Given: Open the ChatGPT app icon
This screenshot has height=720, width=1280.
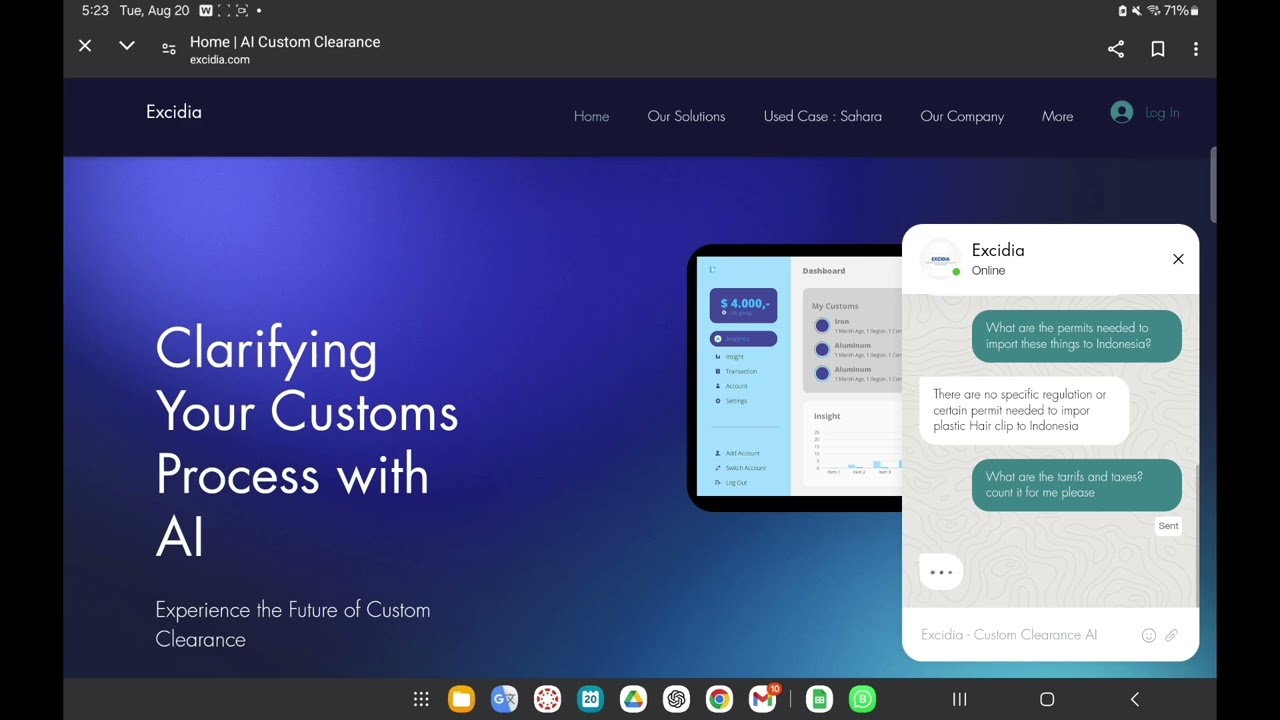Looking at the screenshot, I should point(676,700).
